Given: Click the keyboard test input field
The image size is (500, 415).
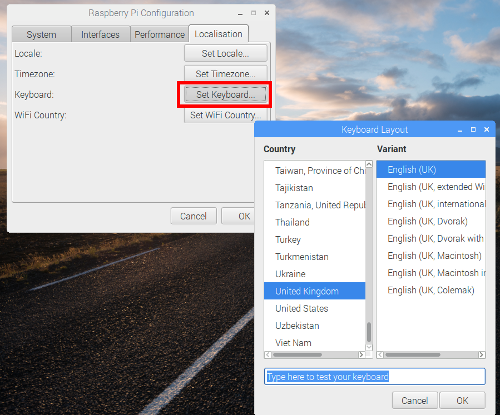Looking at the screenshot, I should click(x=375, y=376).
